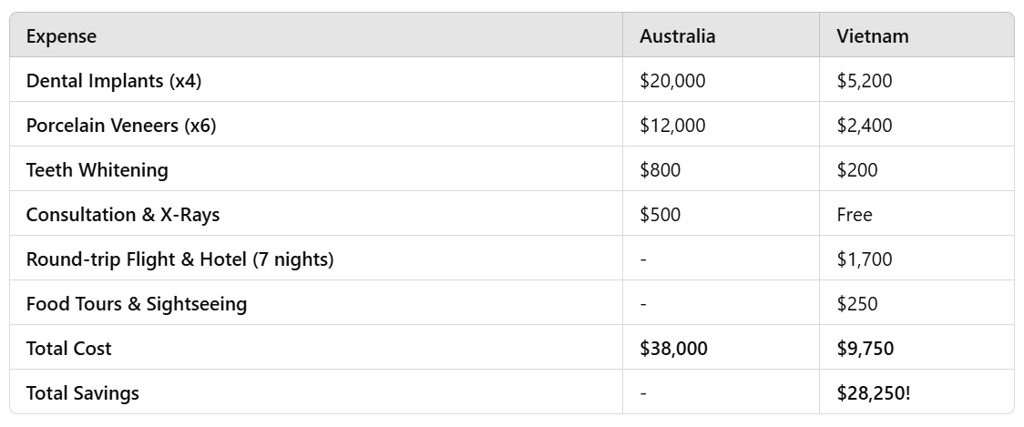Image resolution: width=1024 pixels, height=427 pixels.
Task: Click the $12,000 veneers cost cell
Action: click(x=672, y=126)
